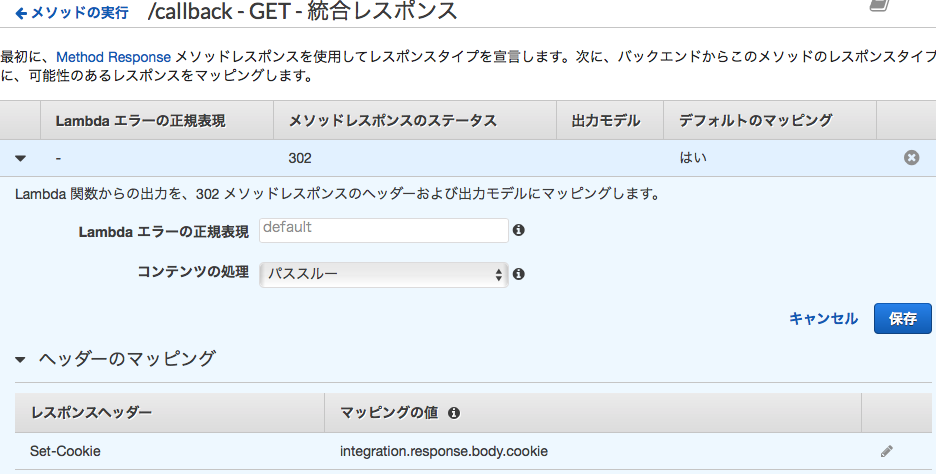Delete the 302 response with X icon
The width and height of the screenshot is (936, 474).
[911, 158]
